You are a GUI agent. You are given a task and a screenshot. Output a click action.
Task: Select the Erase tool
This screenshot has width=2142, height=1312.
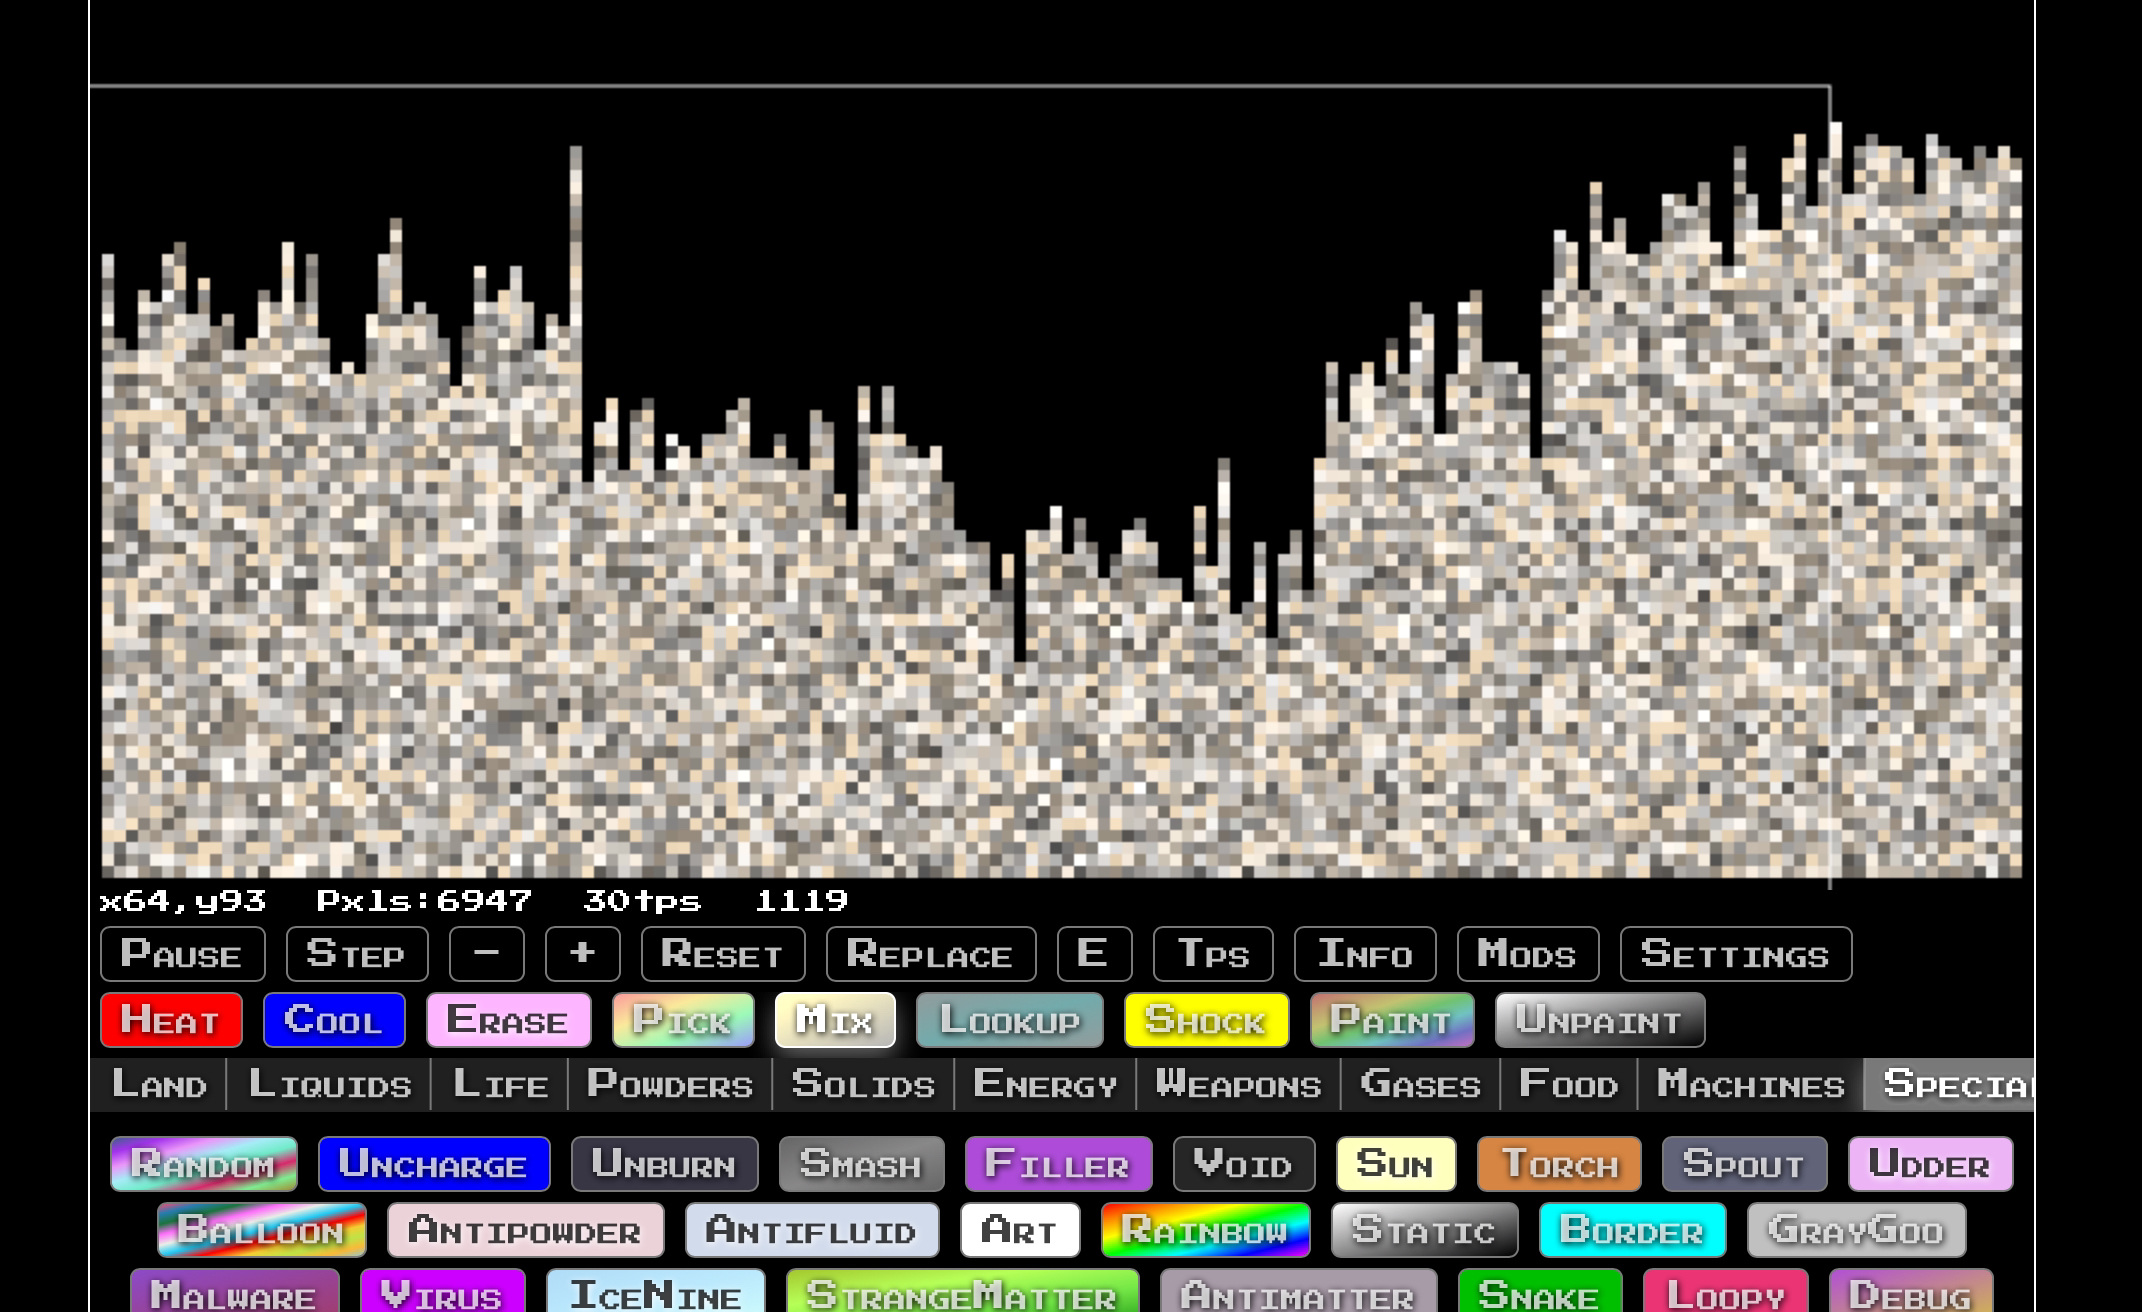click(508, 1020)
